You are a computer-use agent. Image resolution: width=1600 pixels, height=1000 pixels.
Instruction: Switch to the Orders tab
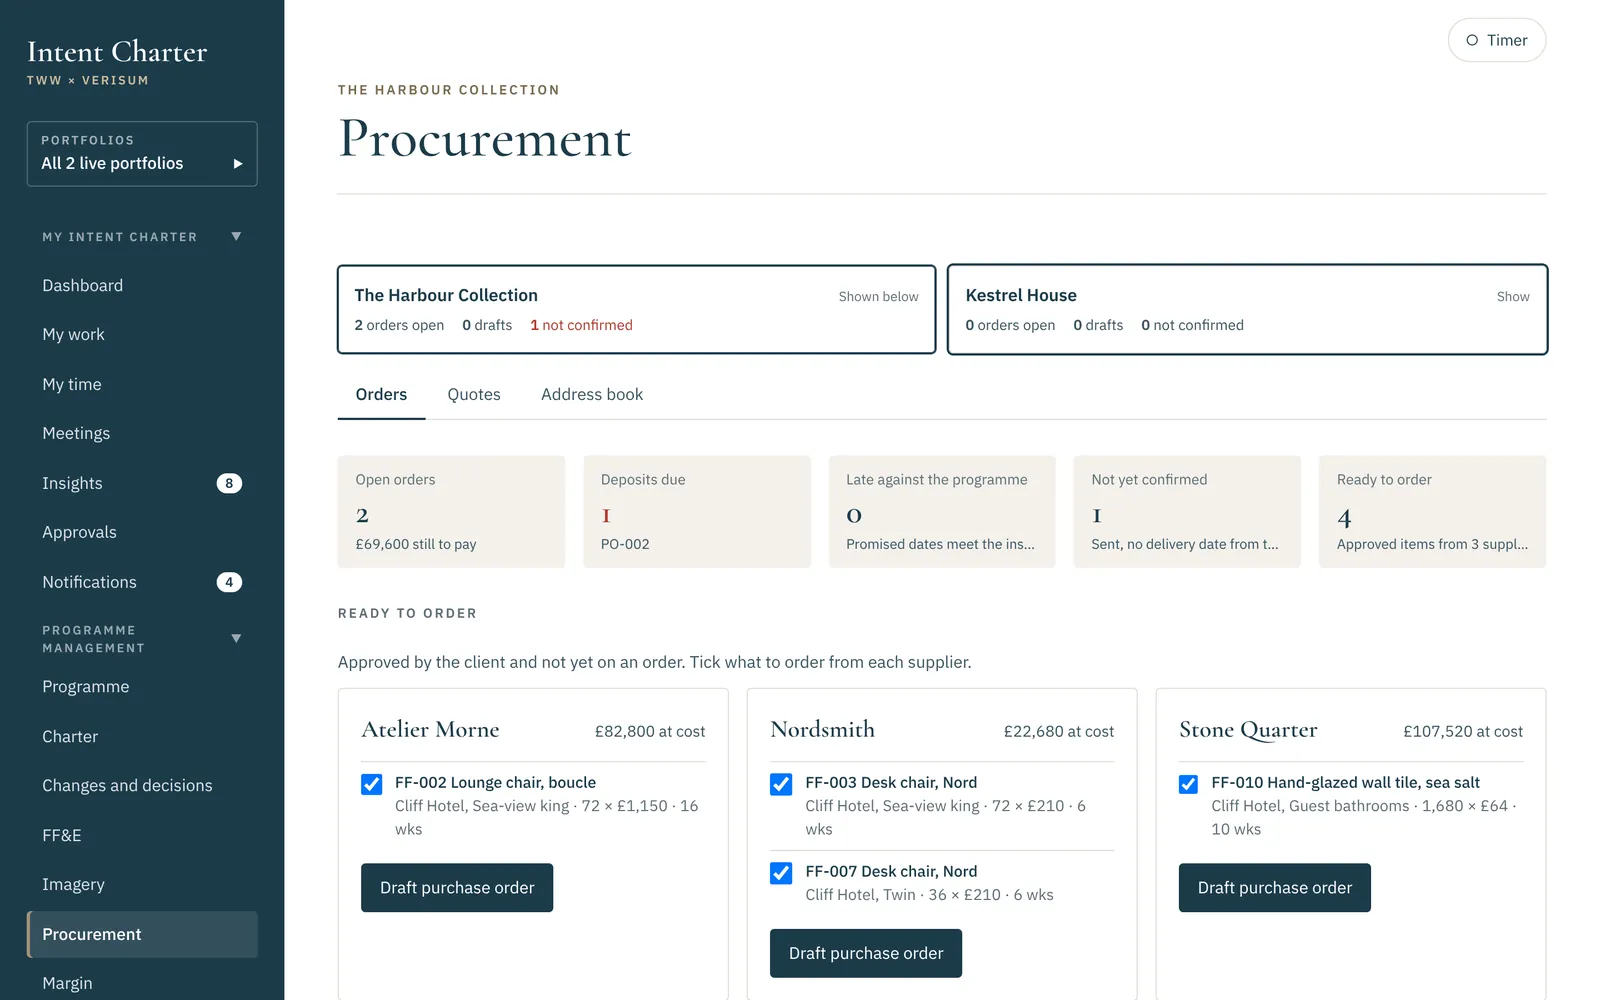[x=381, y=395]
